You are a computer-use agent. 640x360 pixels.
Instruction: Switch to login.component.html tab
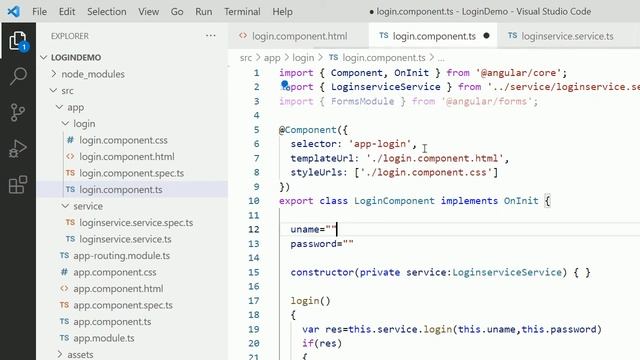coord(298,36)
